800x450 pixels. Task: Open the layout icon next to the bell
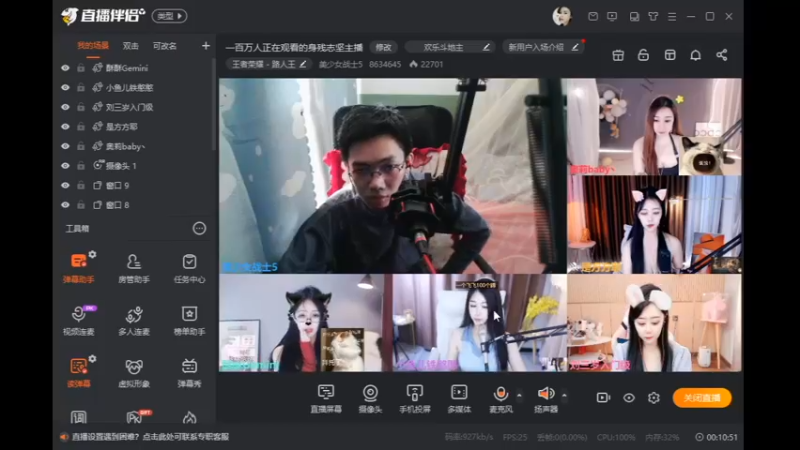(670, 55)
